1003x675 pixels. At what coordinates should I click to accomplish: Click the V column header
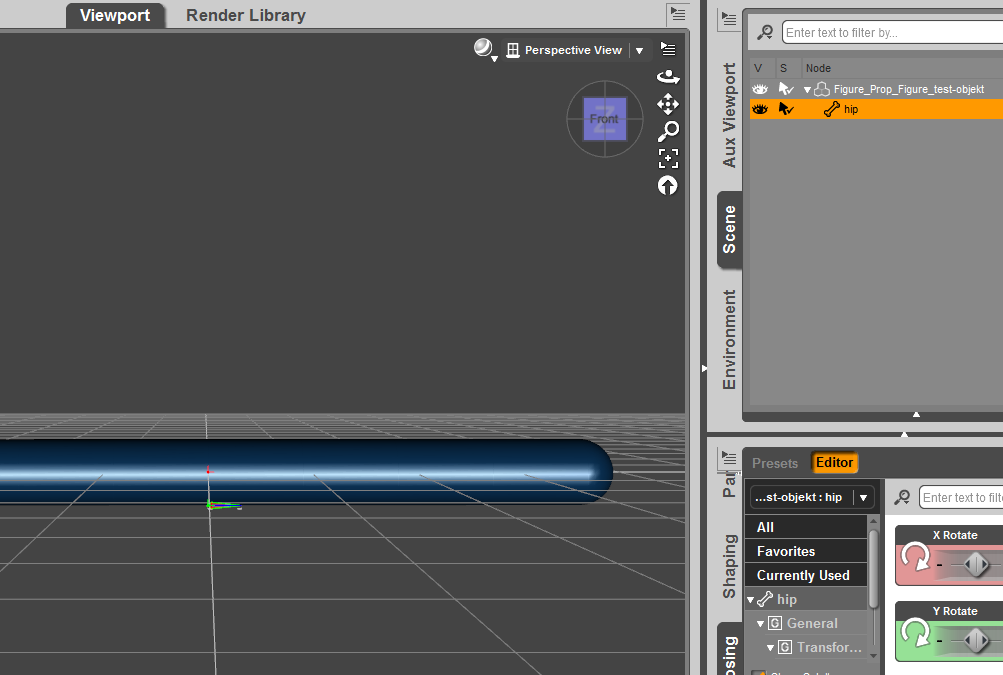click(758, 68)
